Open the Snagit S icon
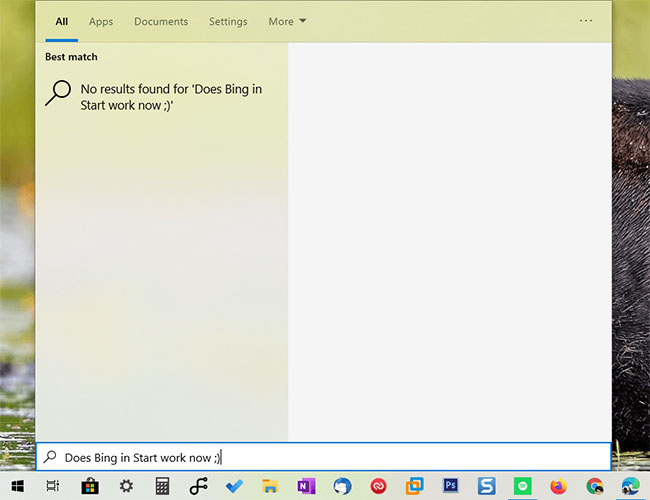Viewport: 650px width, 500px height. pyautogui.click(x=487, y=486)
